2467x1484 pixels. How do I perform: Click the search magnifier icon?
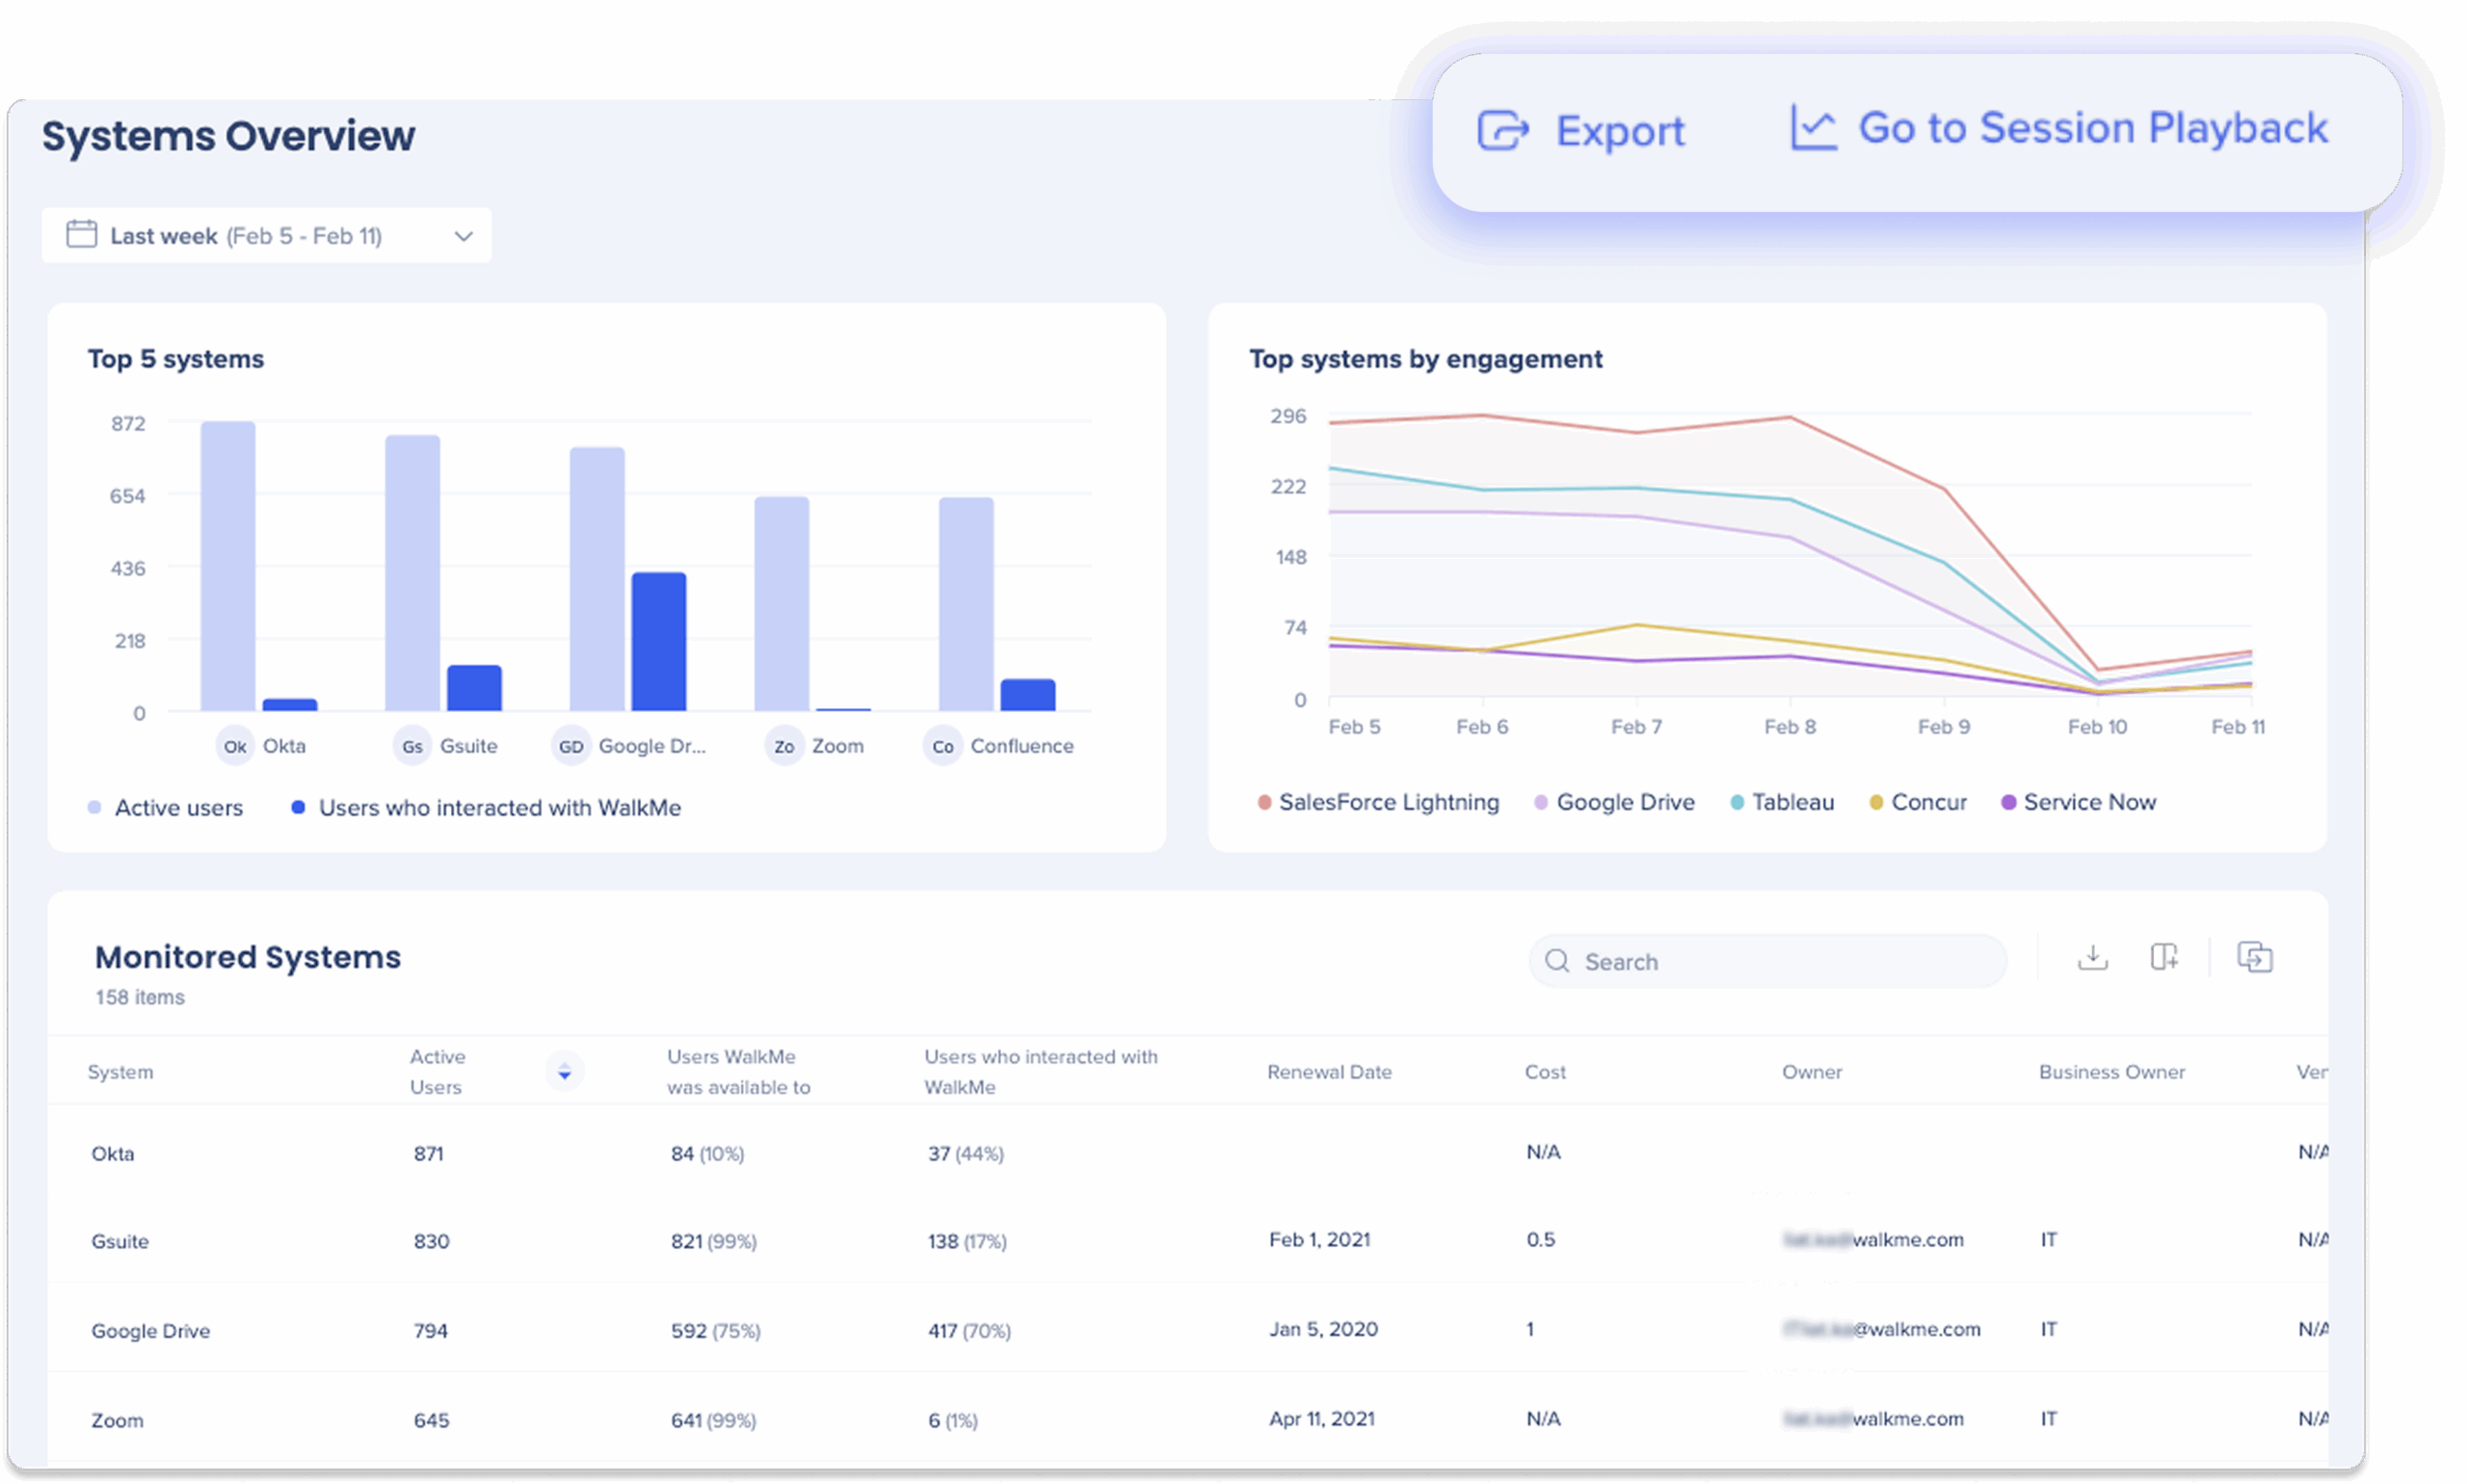coord(1557,961)
